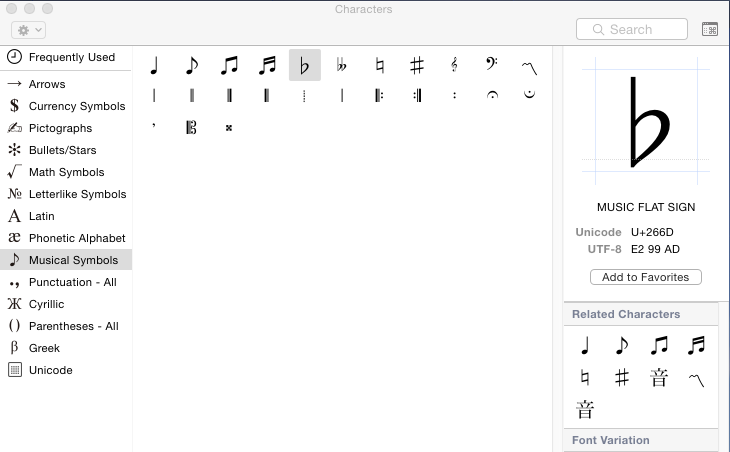Click the treble clef symbol
This screenshot has height=452, width=730.
point(454,66)
